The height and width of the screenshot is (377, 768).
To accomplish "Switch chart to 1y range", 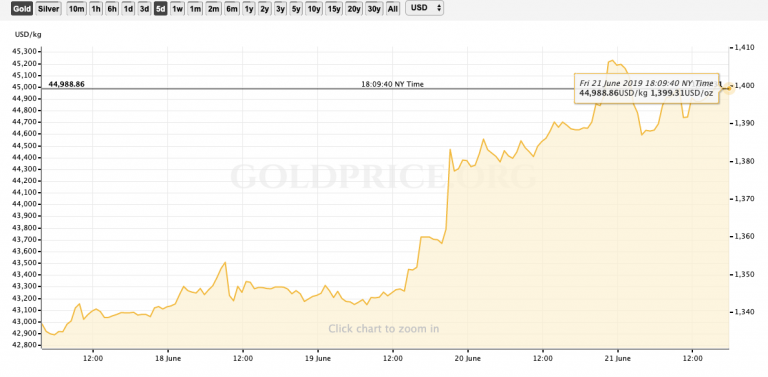I will coord(249,9).
